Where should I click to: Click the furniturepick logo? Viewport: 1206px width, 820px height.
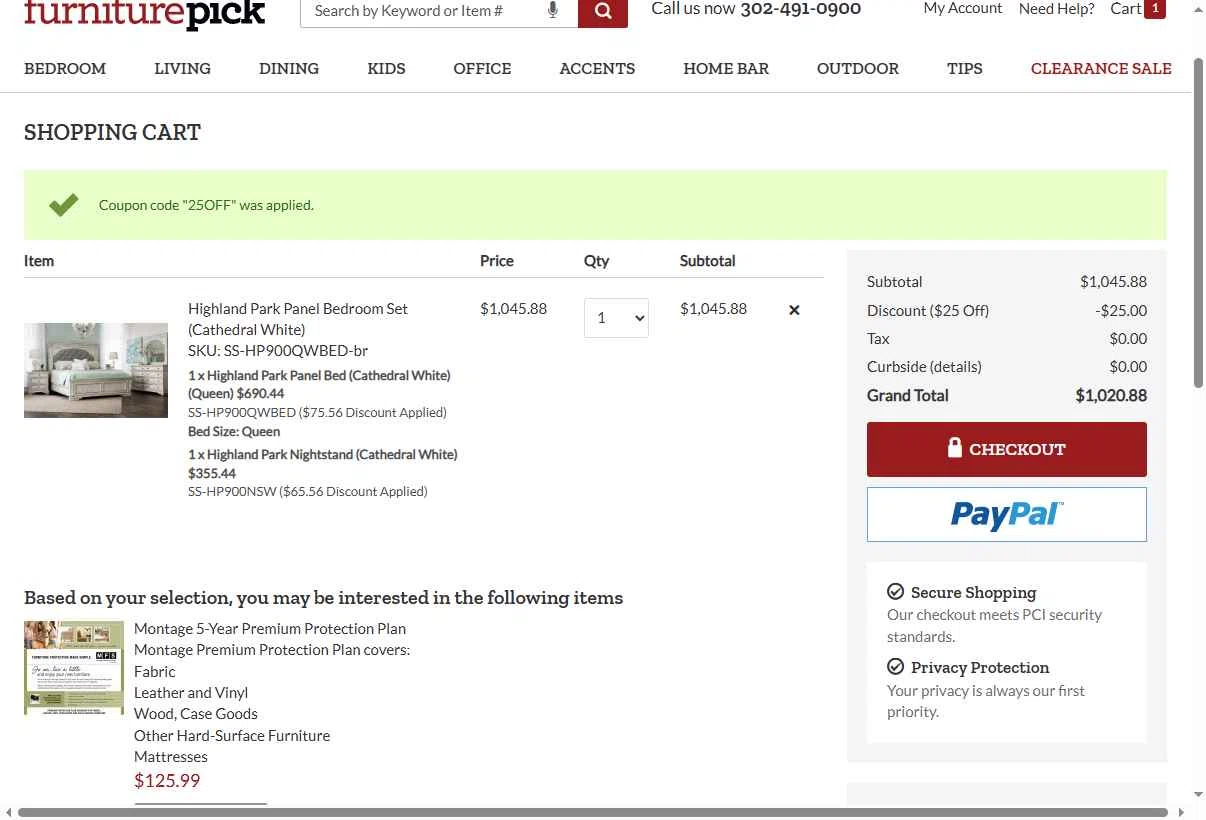coord(145,14)
